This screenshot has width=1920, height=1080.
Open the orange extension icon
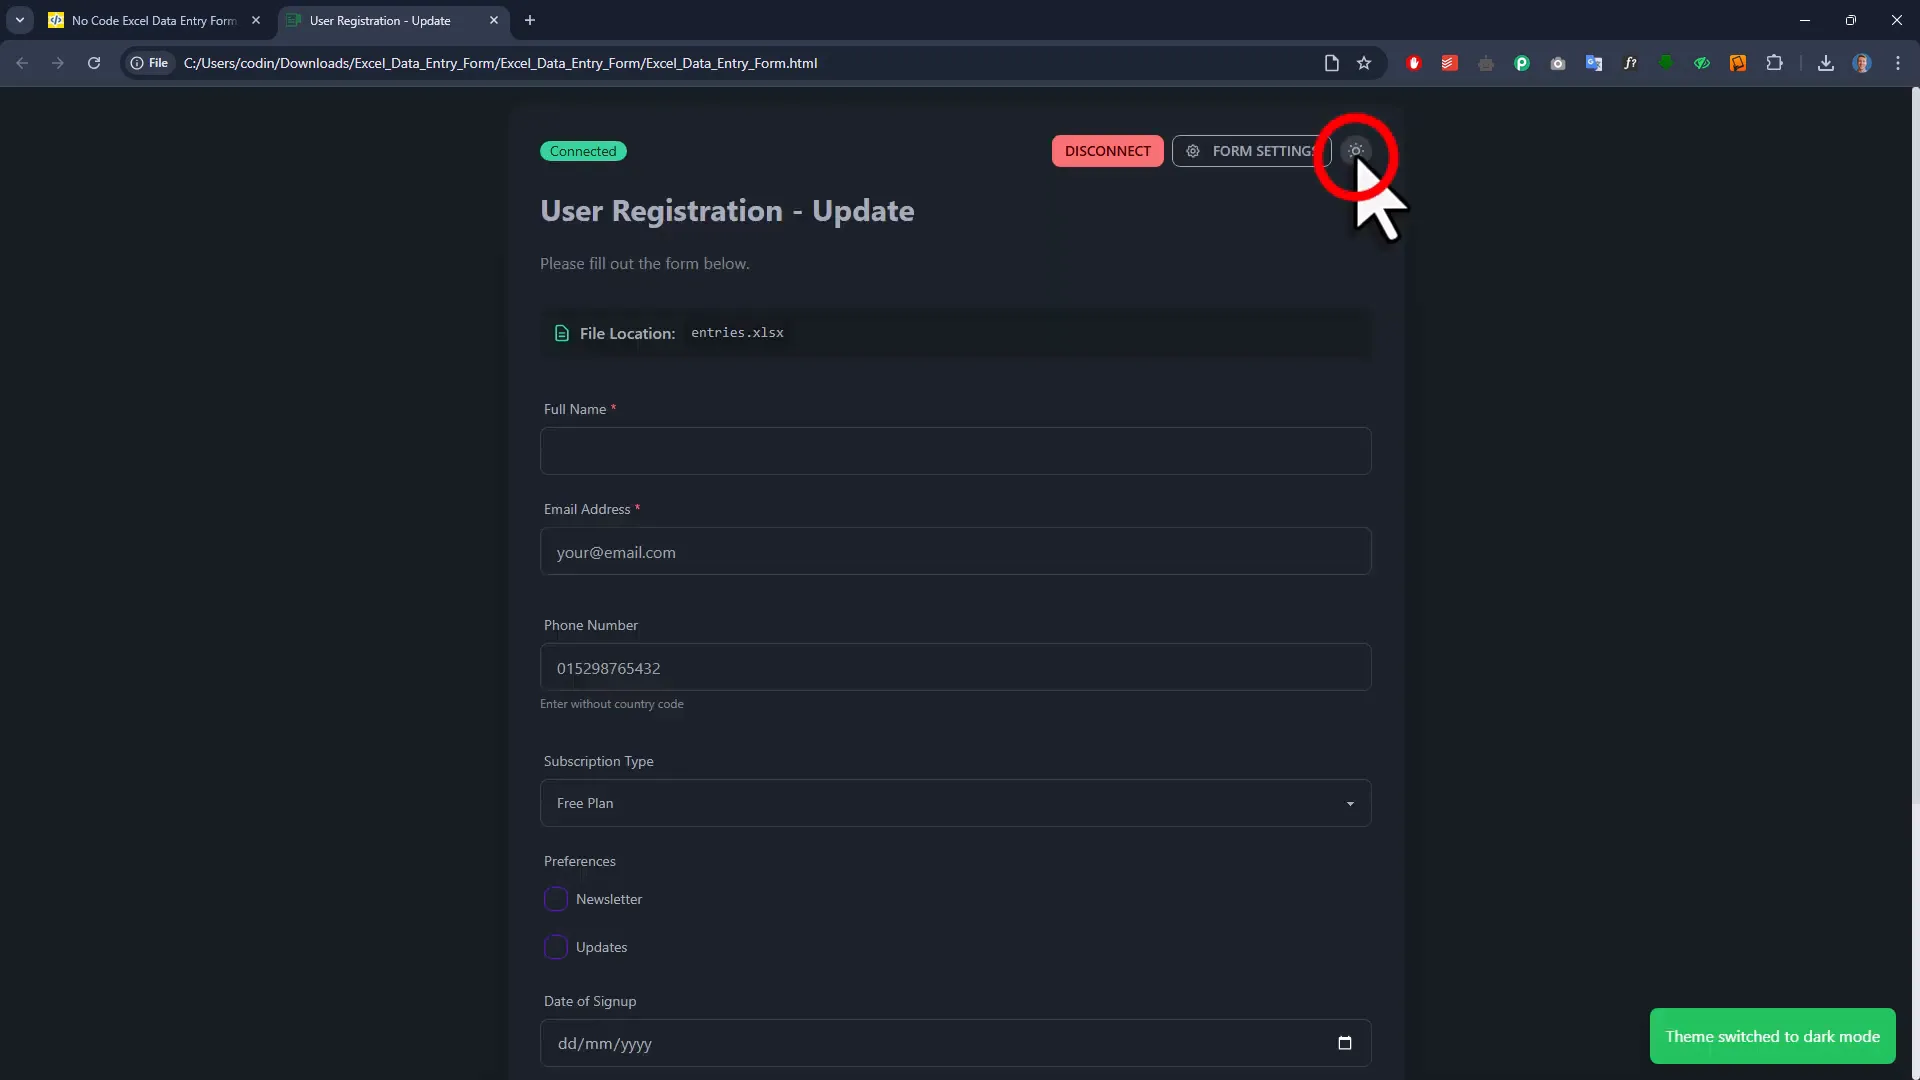pos(1738,63)
